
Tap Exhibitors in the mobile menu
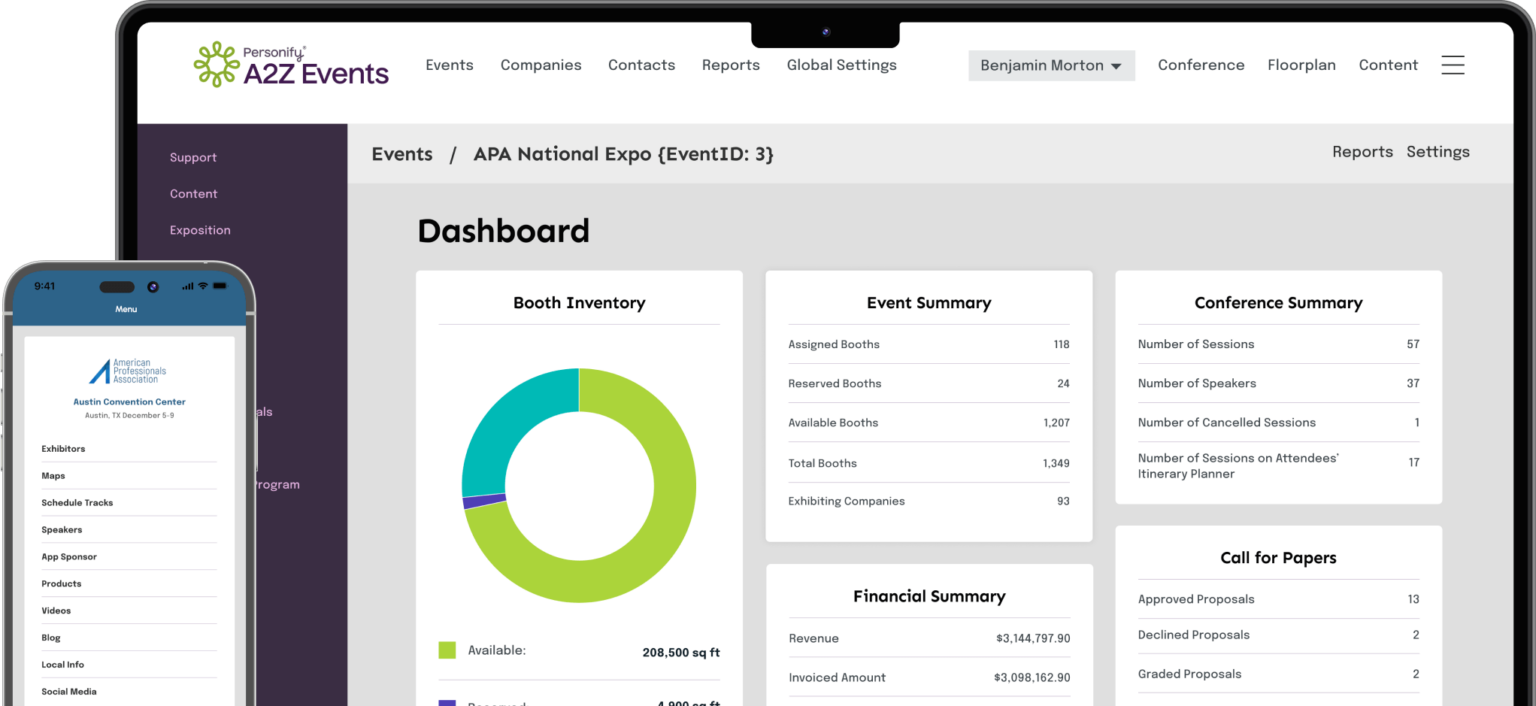pyautogui.click(x=62, y=448)
